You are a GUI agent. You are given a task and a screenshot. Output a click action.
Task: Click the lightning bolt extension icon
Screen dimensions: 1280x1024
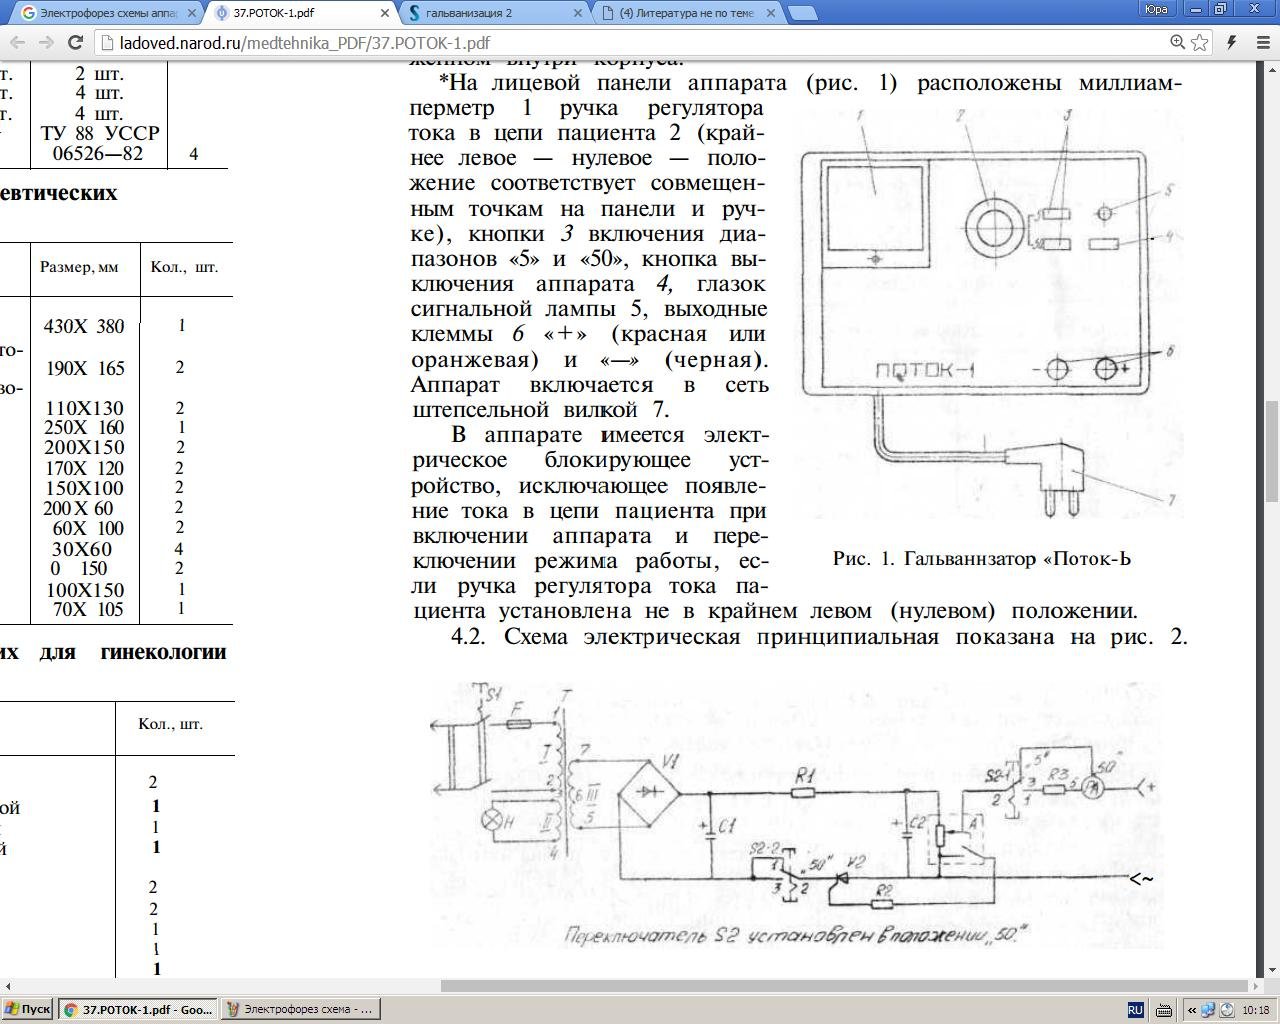(1232, 43)
